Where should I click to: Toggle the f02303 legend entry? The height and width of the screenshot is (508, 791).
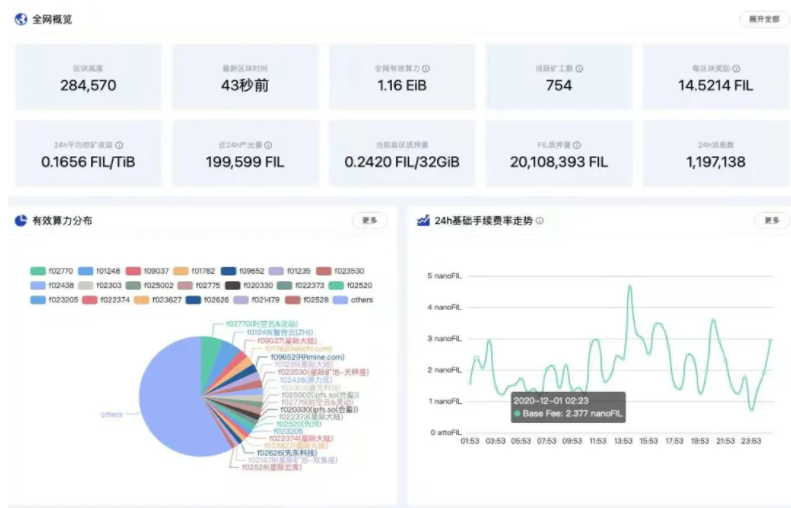(100, 286)
